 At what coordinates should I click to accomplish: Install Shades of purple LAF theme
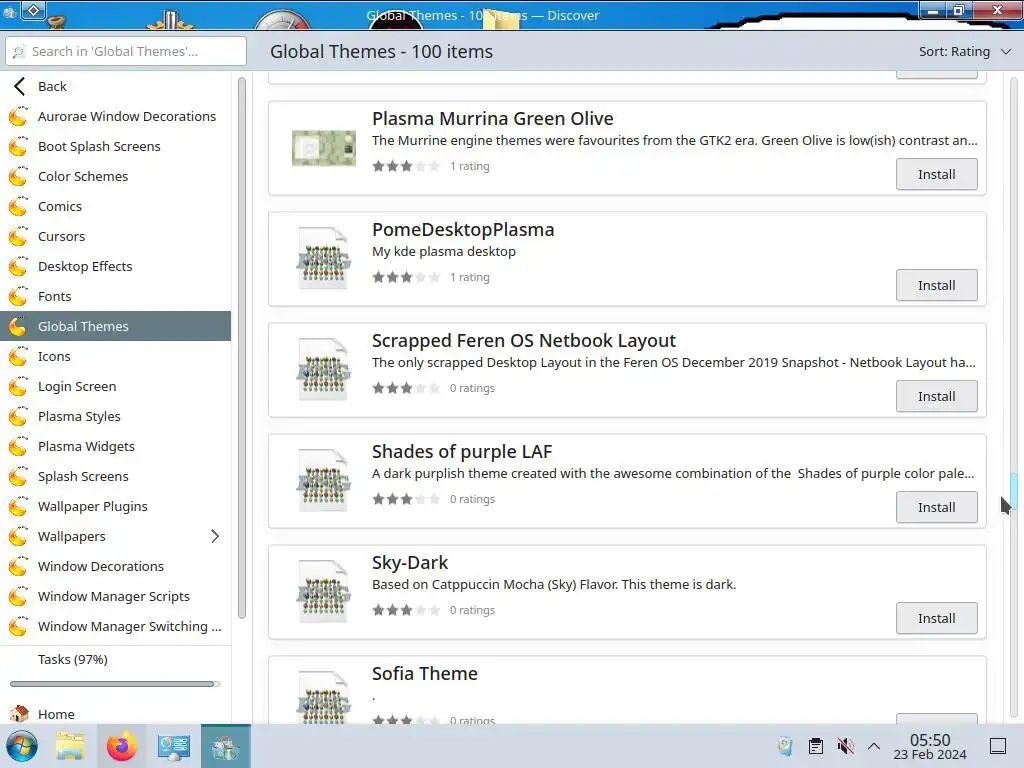click(x=936, y=507)
